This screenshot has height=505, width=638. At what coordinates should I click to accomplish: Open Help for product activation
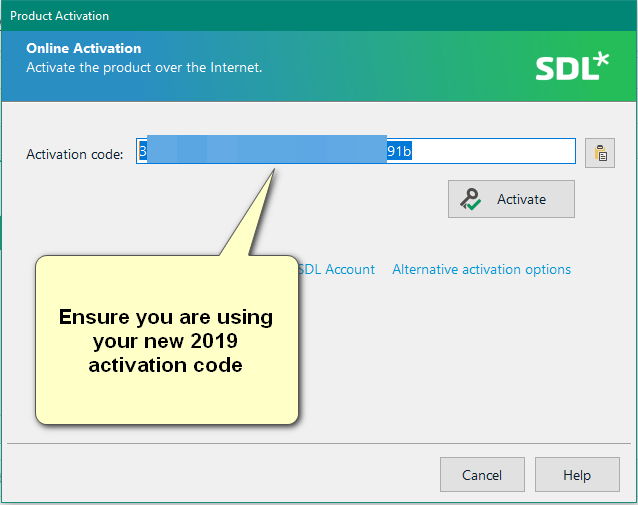pos(577,474)
